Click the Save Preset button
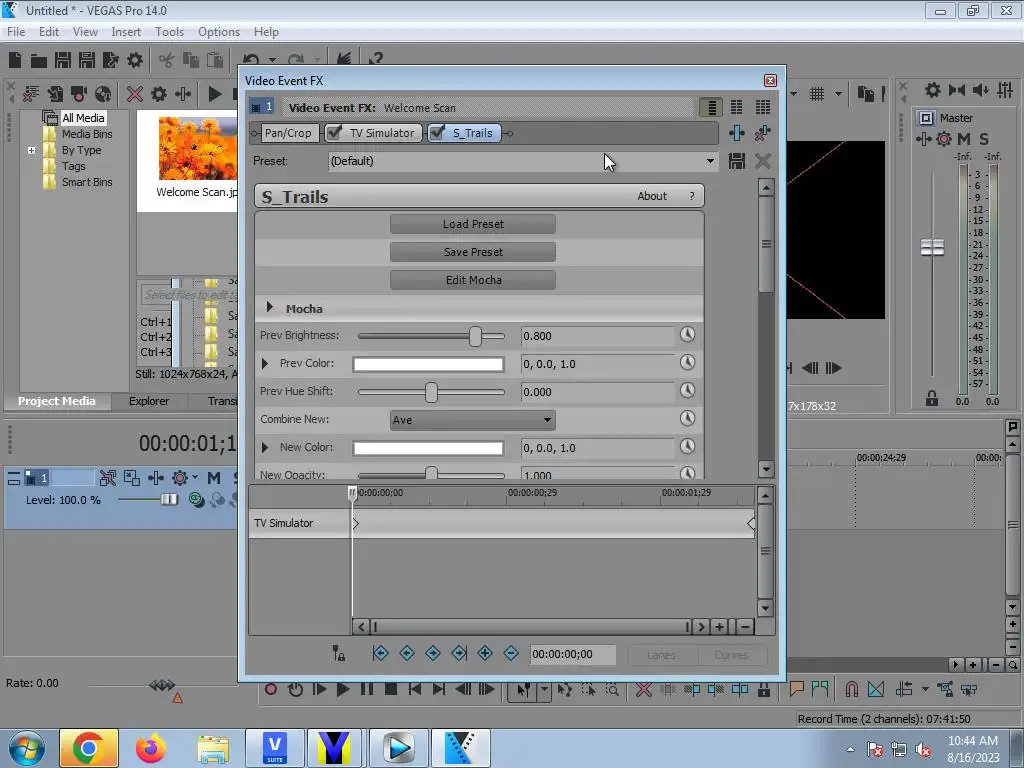Viewport: 1024px width, 768px height. 473,252
